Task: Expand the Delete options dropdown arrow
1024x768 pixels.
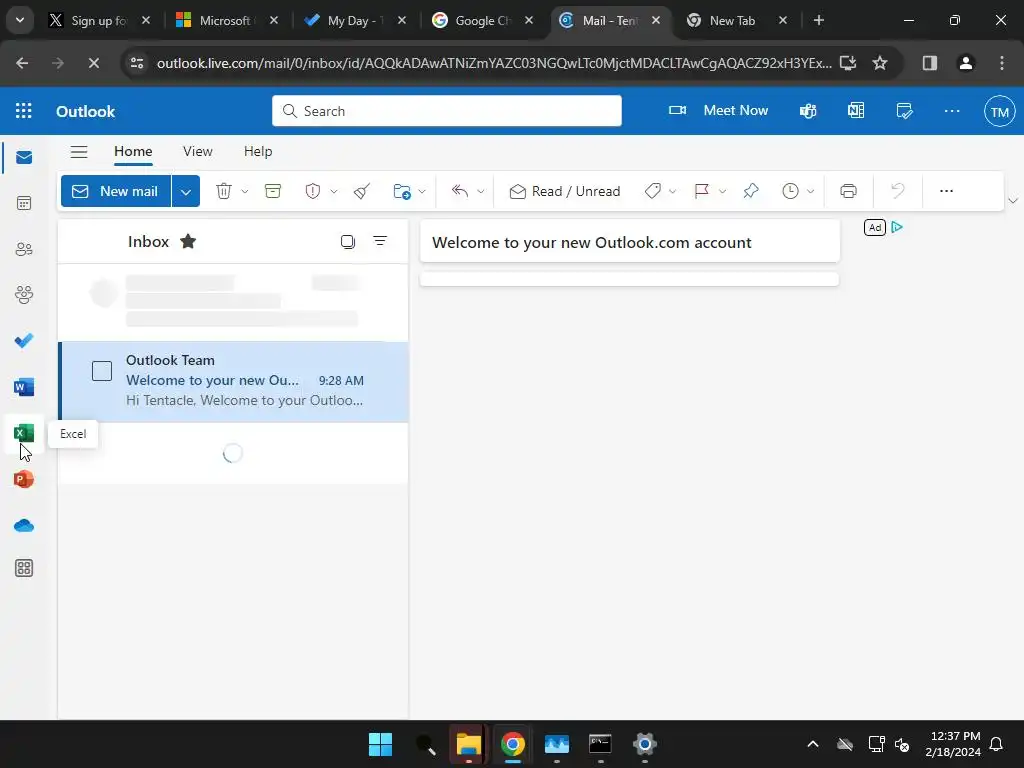Action: click(245, 191)
